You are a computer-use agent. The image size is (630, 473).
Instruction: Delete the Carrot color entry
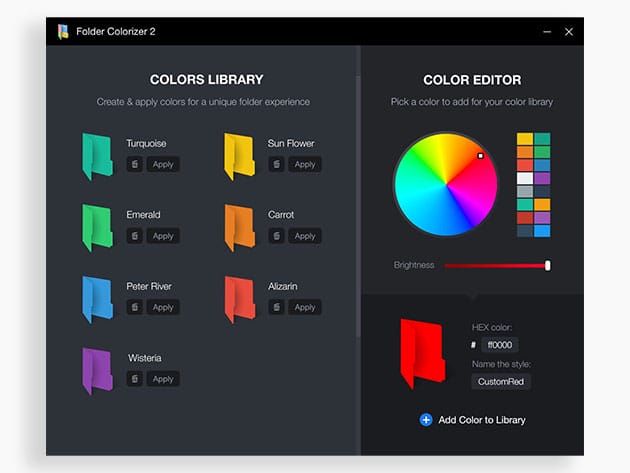276,236
